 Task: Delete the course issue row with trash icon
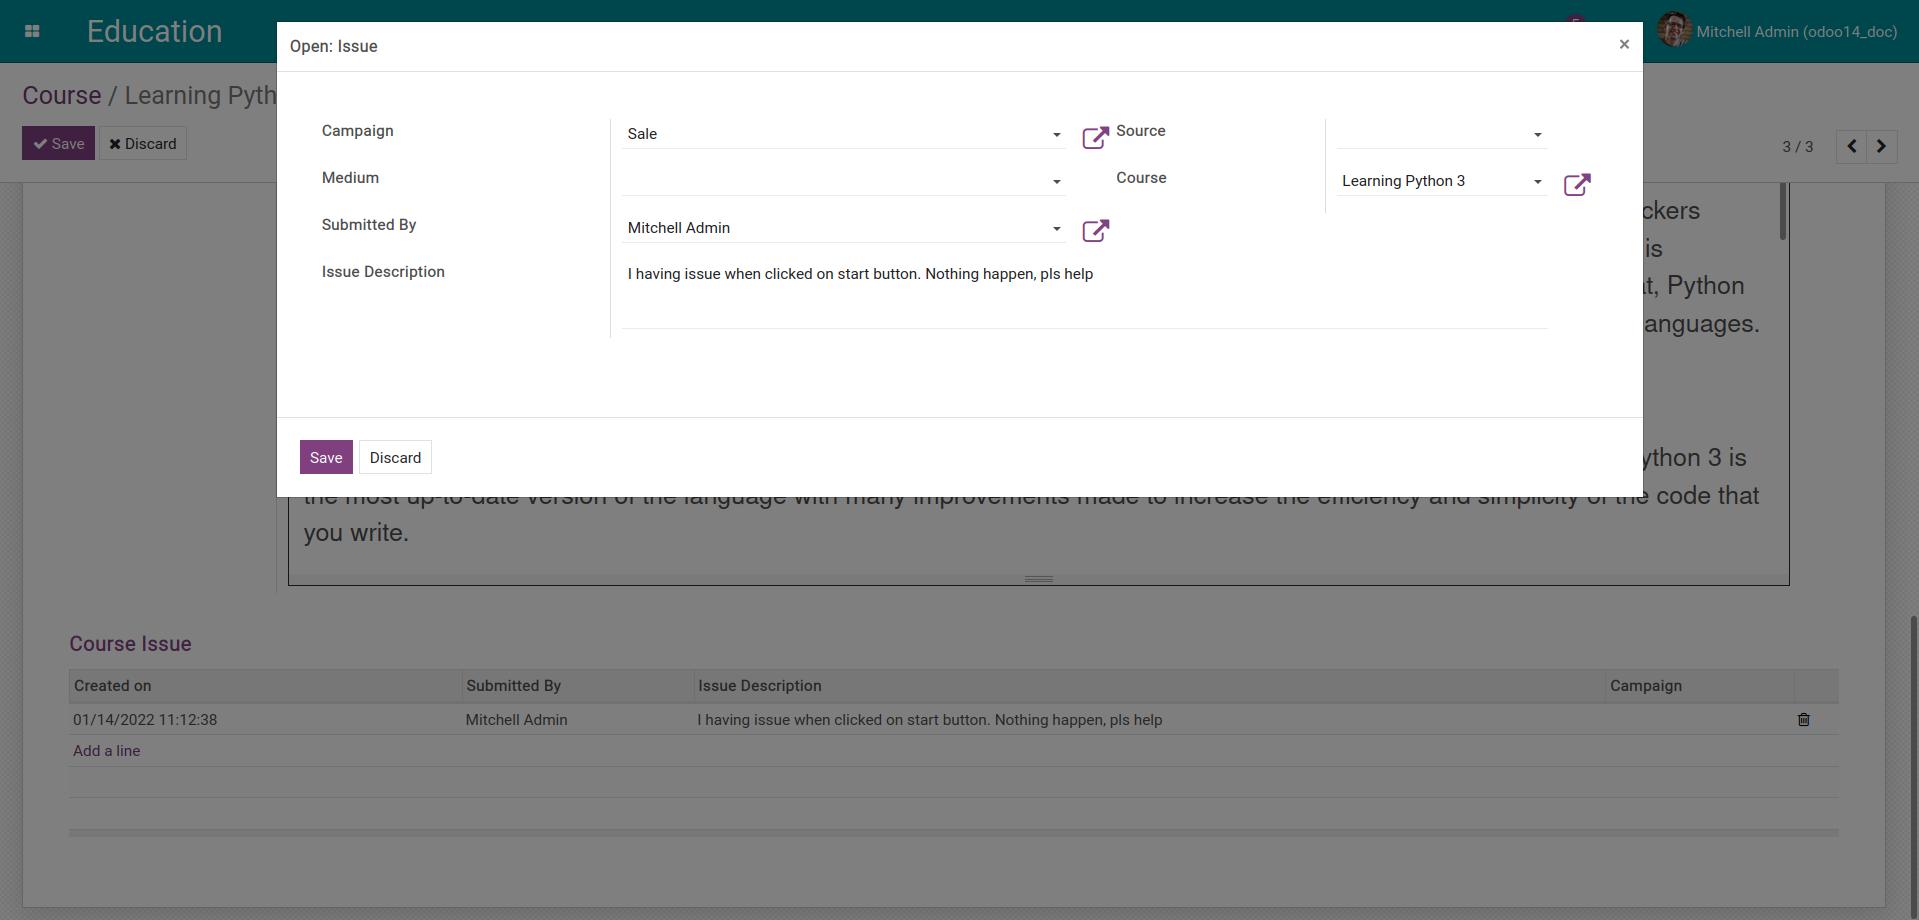[x=1803, y=720]
